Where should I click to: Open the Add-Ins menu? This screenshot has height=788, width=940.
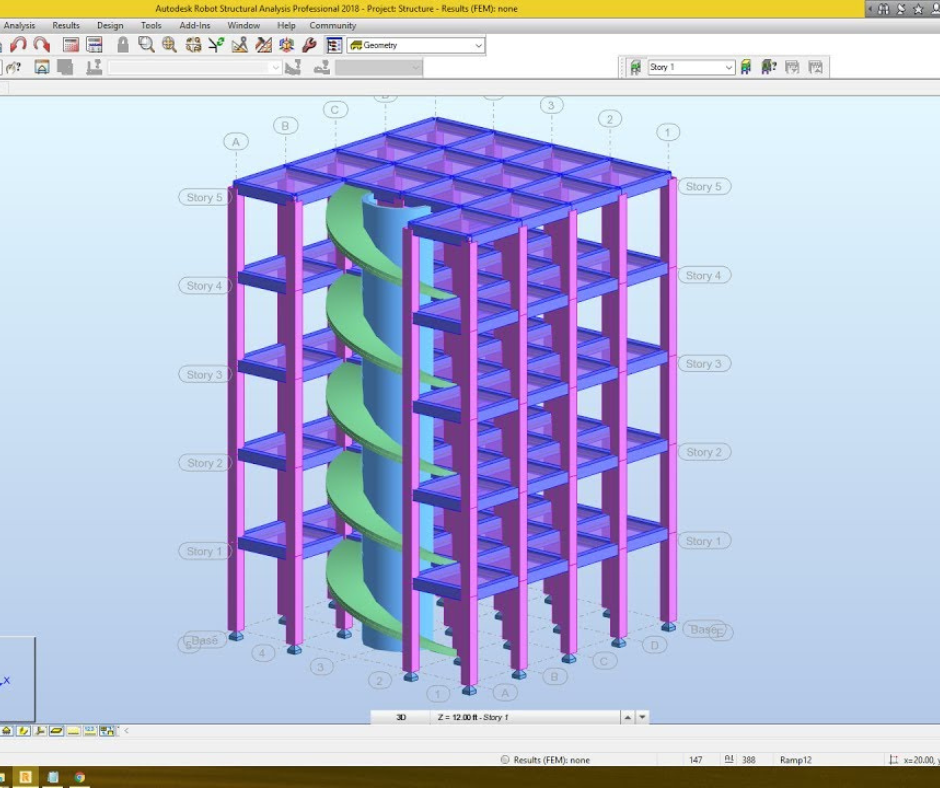click(x=194, y=26)
